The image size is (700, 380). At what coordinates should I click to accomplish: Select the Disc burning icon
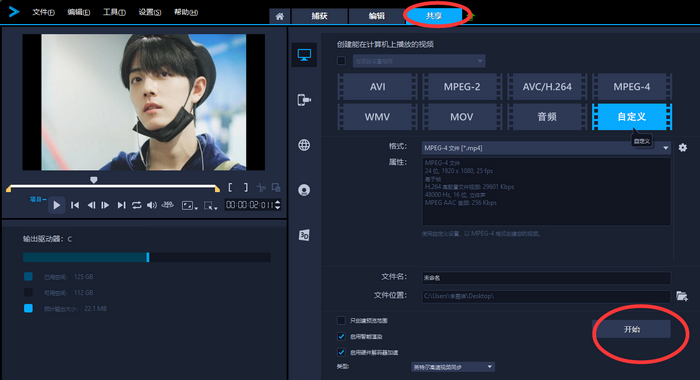pyautogui.click(x=304, y=190)
